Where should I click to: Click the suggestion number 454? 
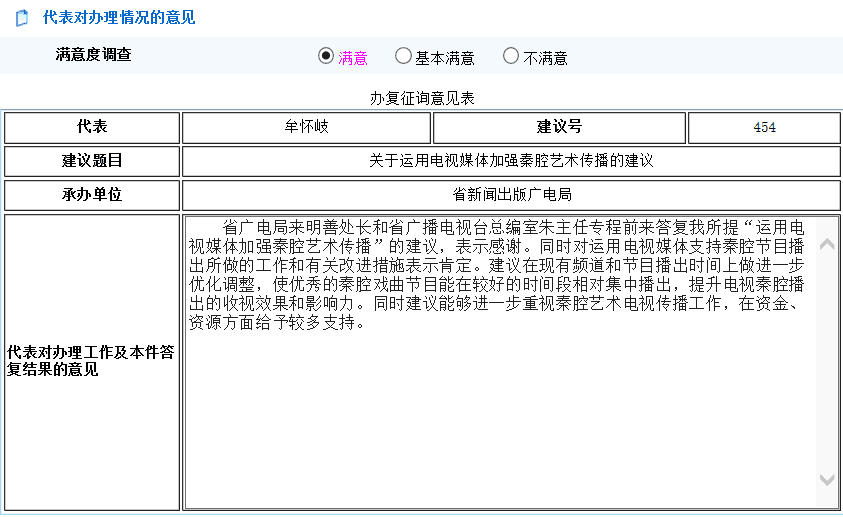[764, 127]
